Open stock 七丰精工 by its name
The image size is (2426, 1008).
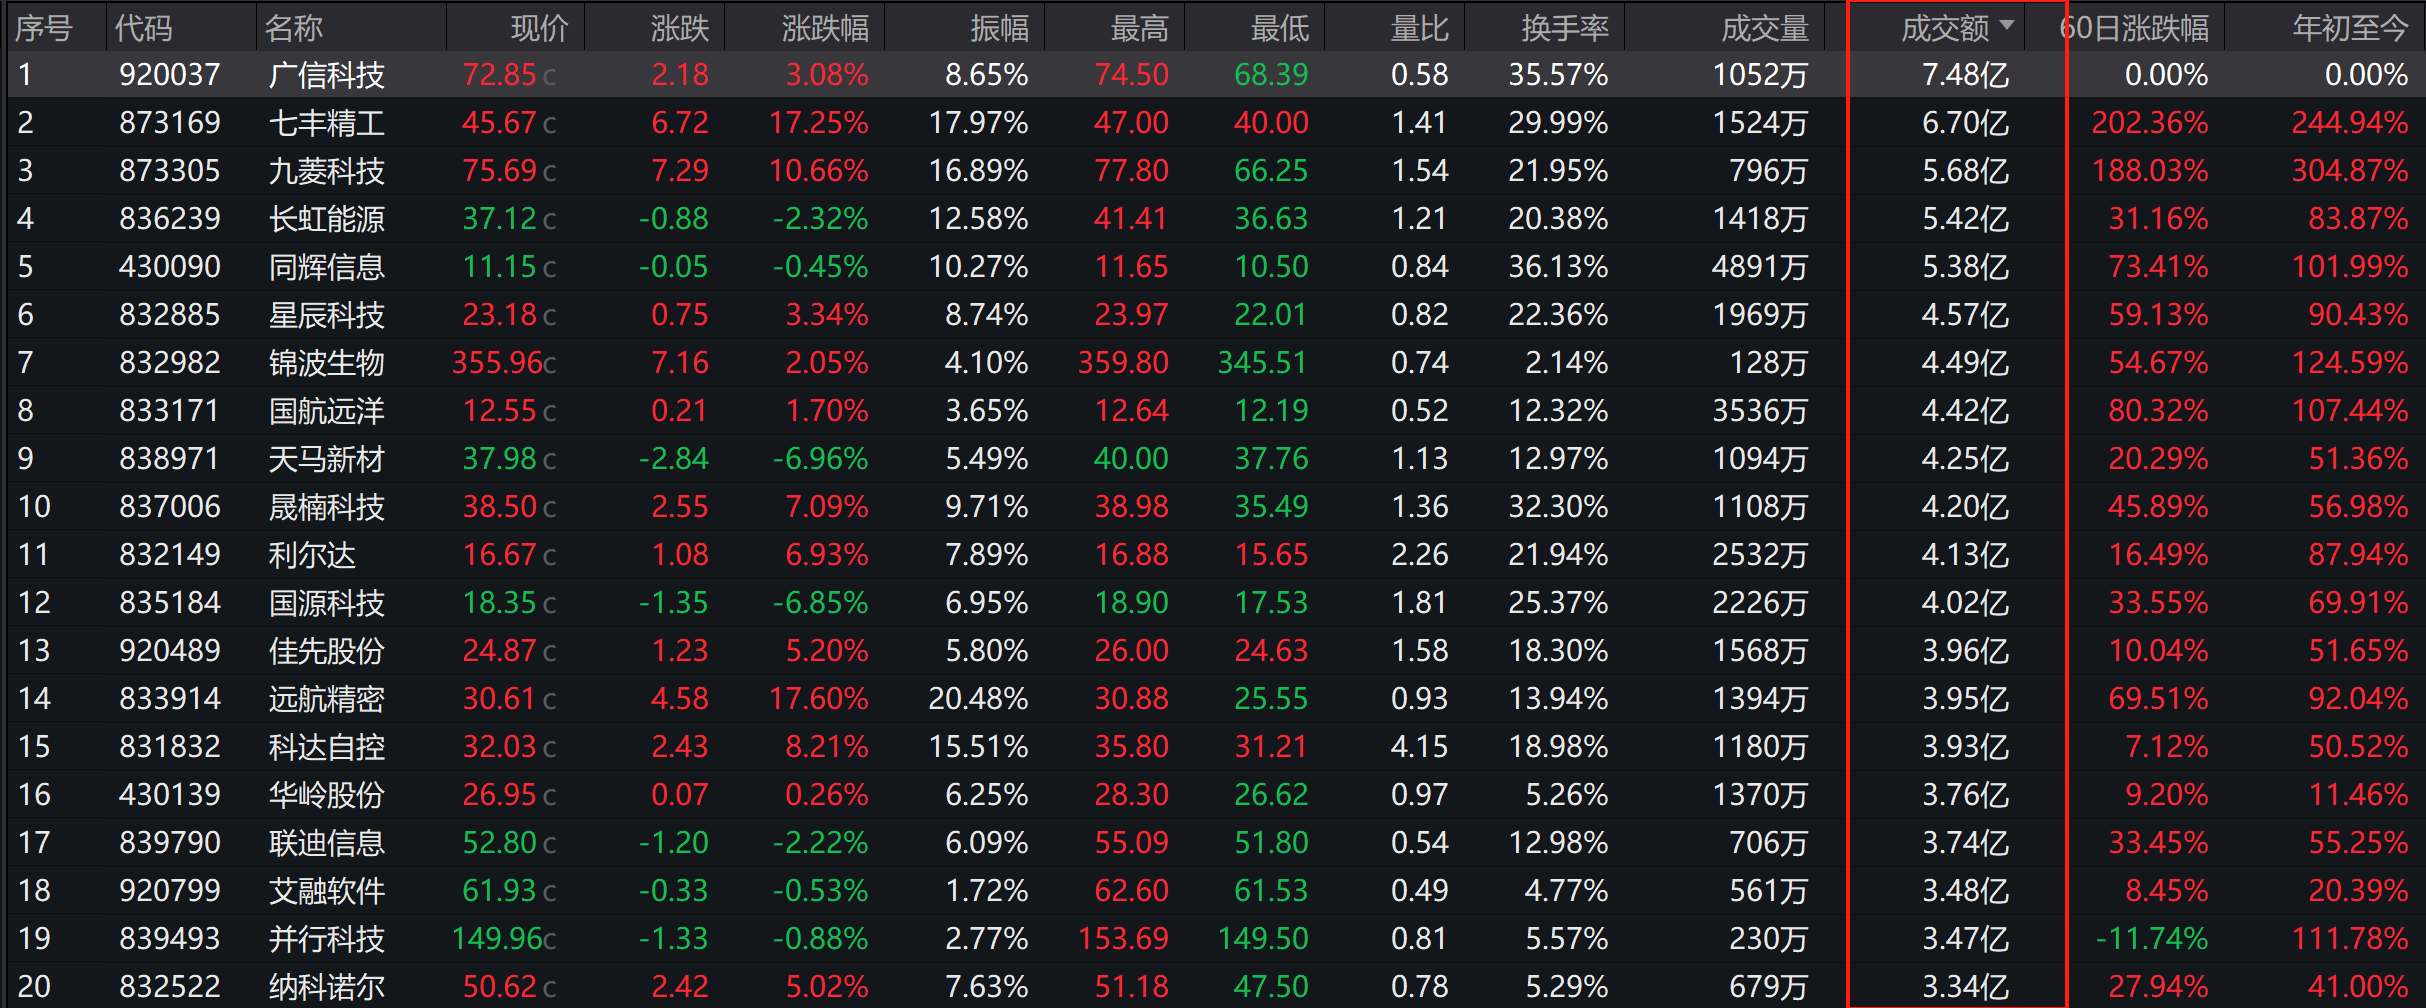(327, 123)
